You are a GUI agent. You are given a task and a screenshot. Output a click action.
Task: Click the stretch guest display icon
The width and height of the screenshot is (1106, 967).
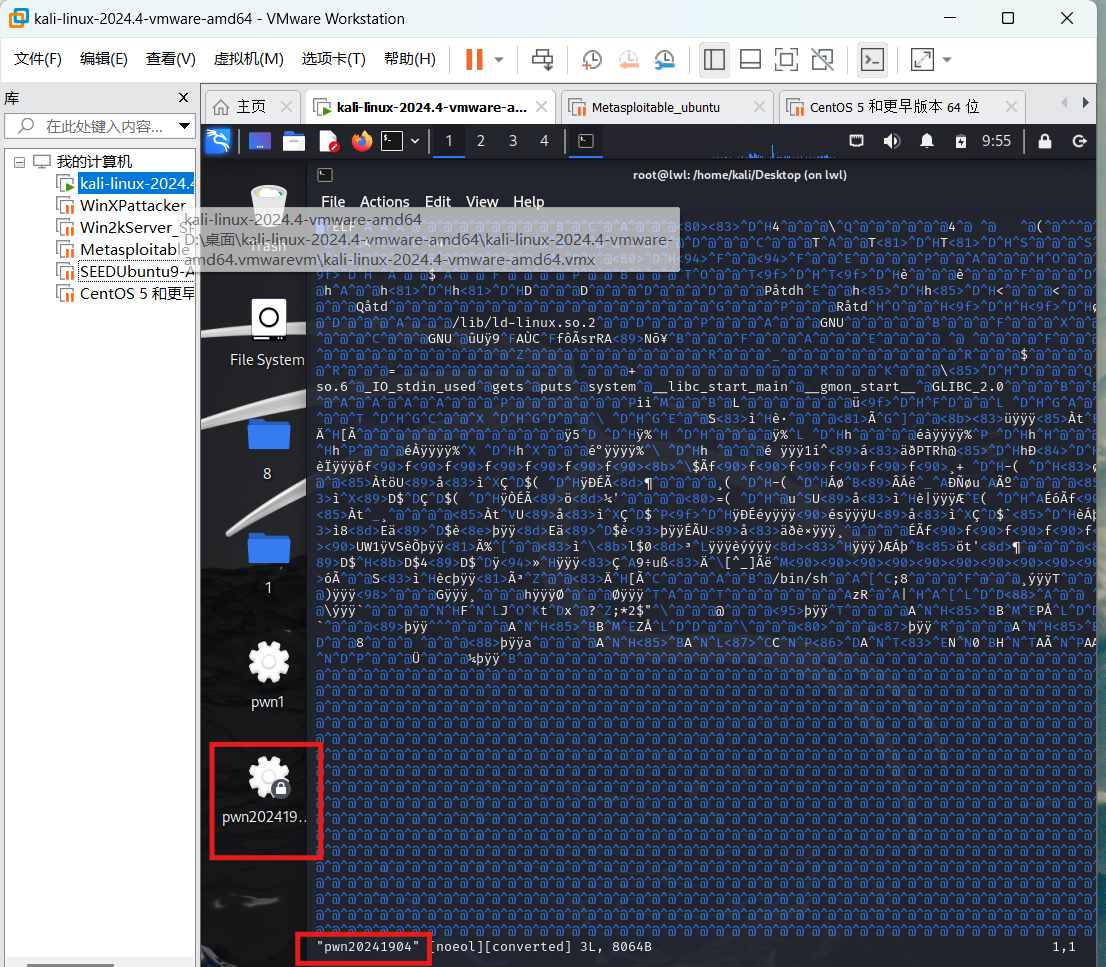(923, 59)
